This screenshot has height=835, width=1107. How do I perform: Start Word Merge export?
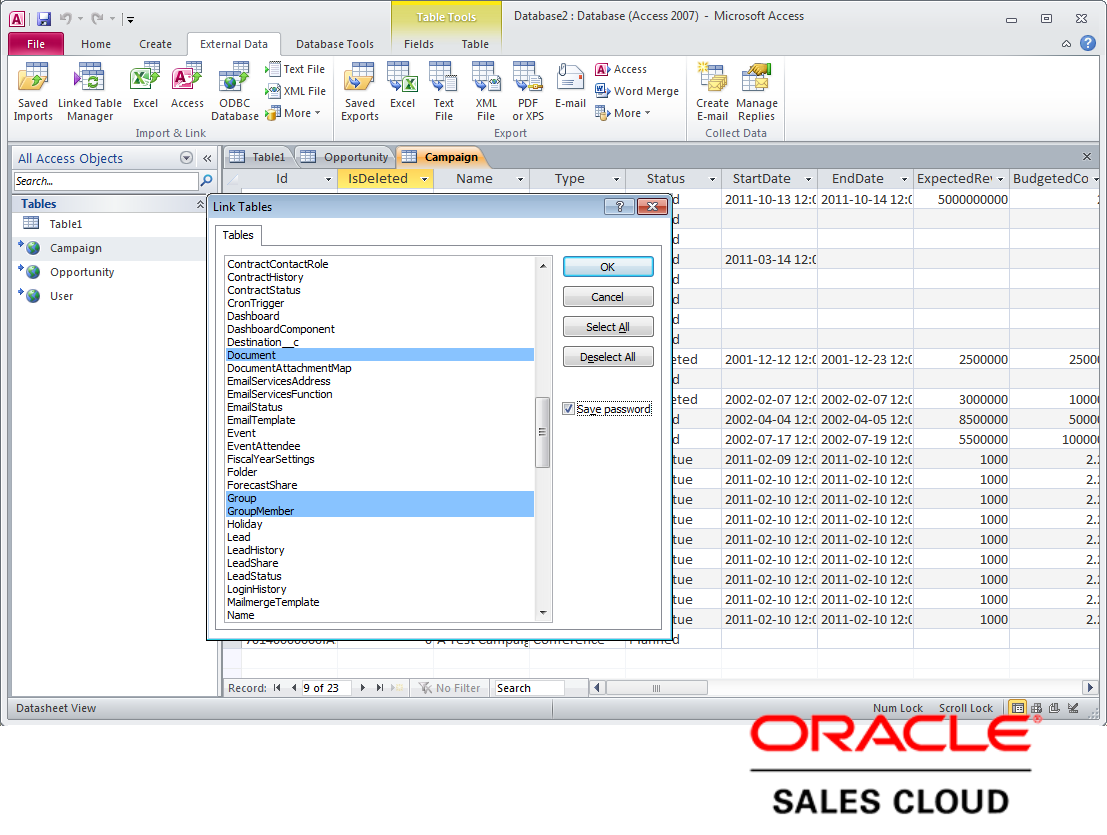coord(637,91)
